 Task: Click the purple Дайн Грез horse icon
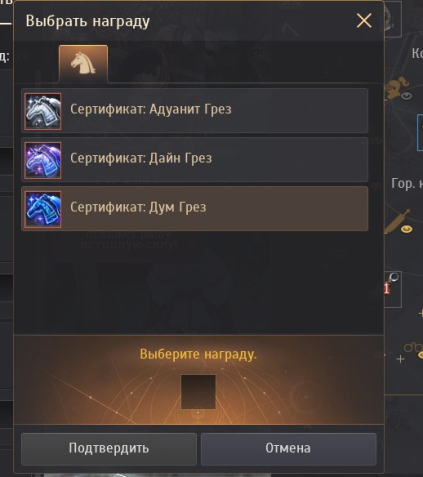[x=43, y=160]
